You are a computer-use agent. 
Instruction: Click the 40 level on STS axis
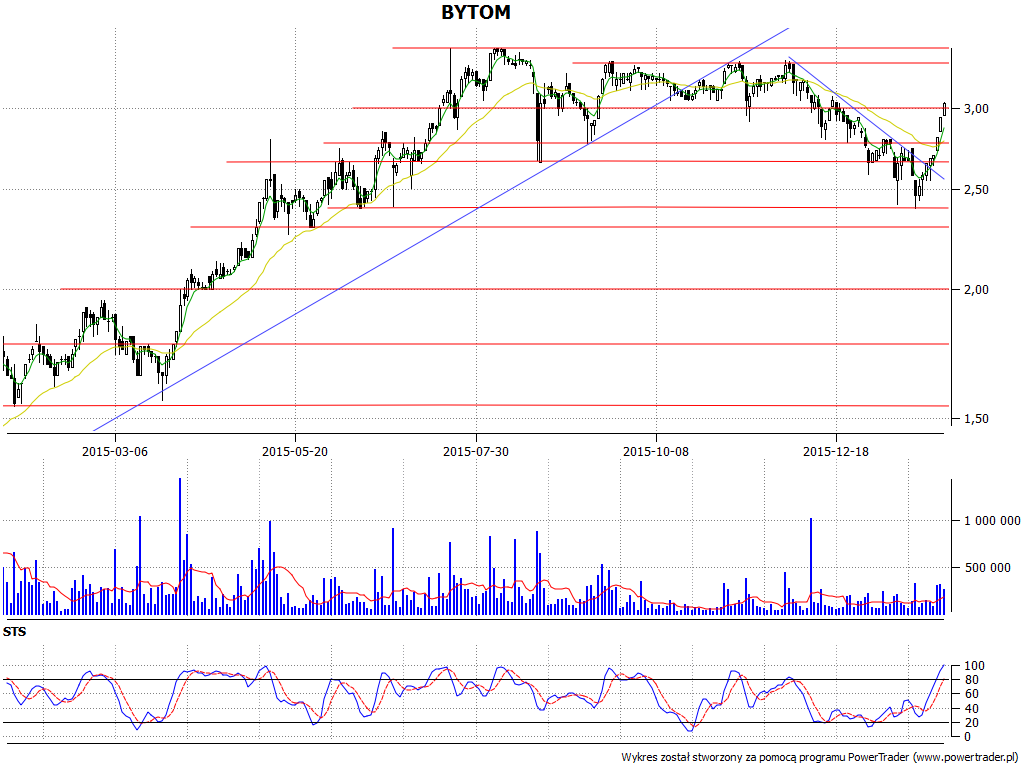[972, 708]
